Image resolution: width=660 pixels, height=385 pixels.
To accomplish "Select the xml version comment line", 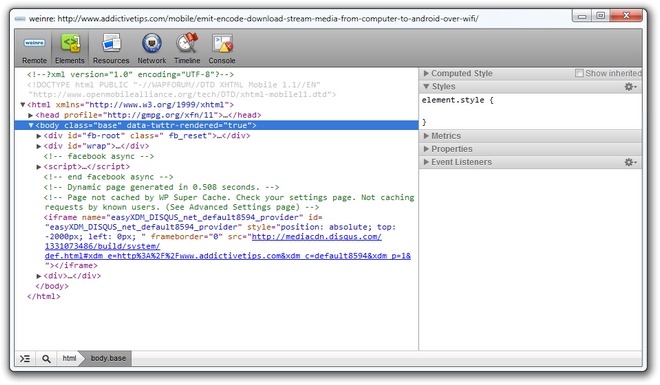I will coord(130,74).
